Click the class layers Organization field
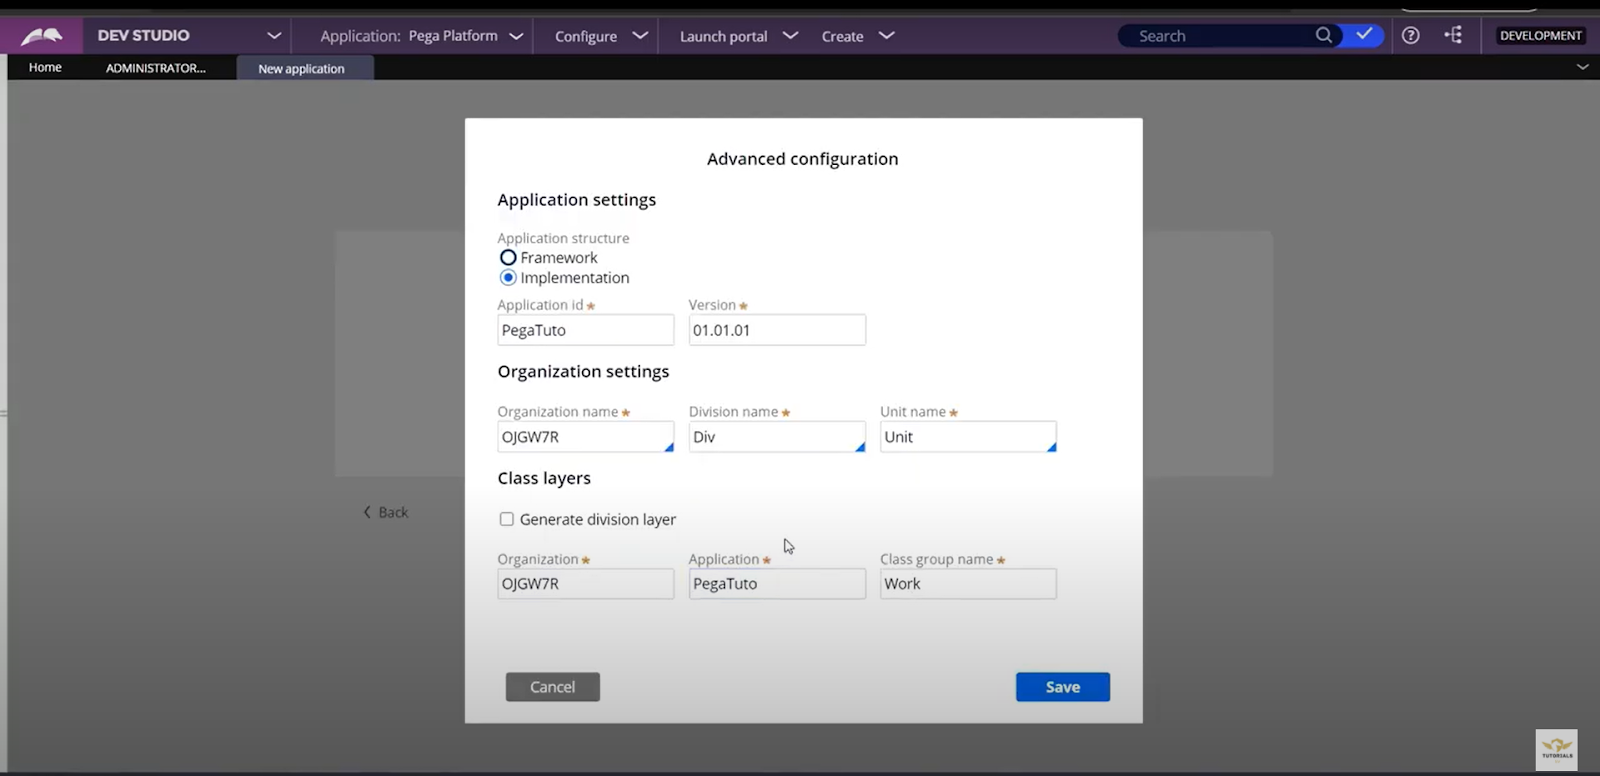Screen dimensions: 1600x776 586,584
